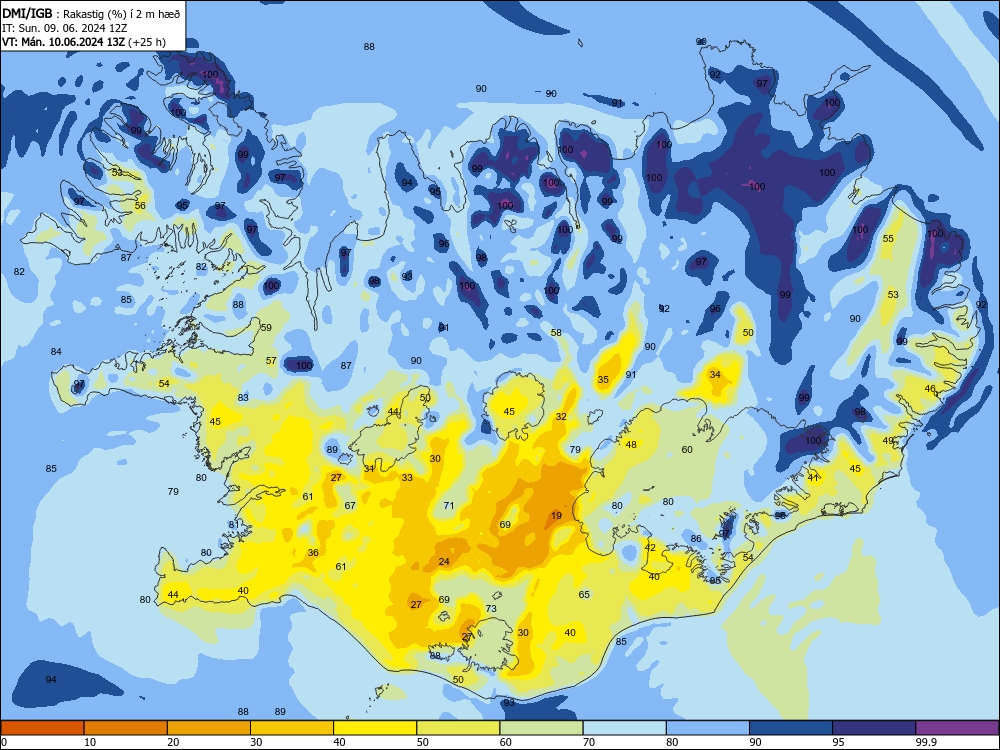
Task: Click the humidity value '24' on the map
Action: point(444,562)
